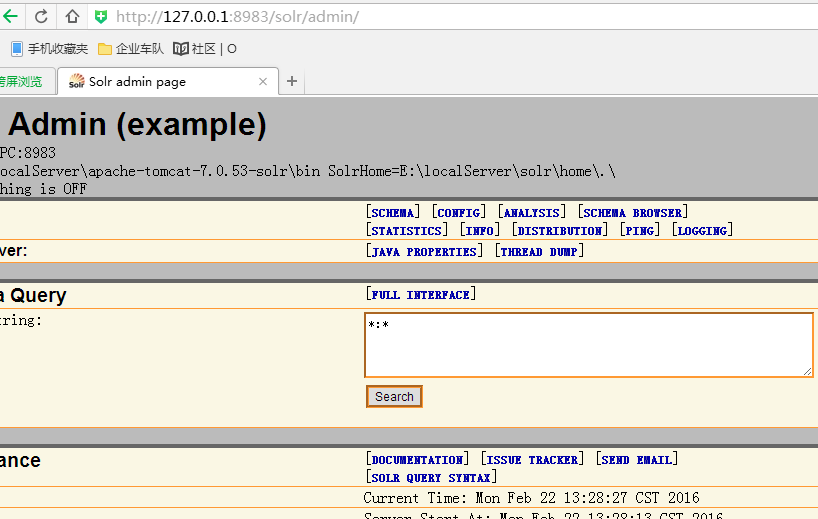
Task: Open the SCHEMA BROWSER link
Action: coord(632,213)
